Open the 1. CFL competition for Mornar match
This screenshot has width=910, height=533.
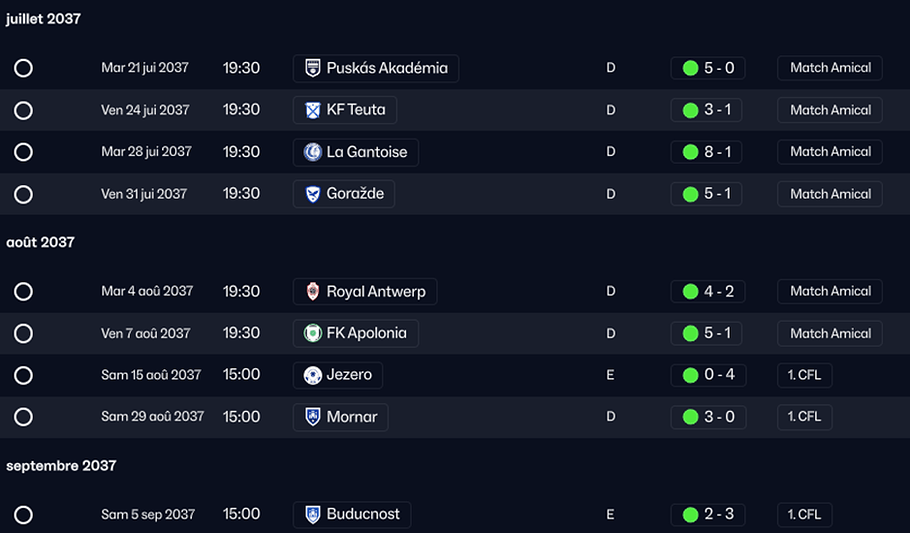(x=804, y=416)
